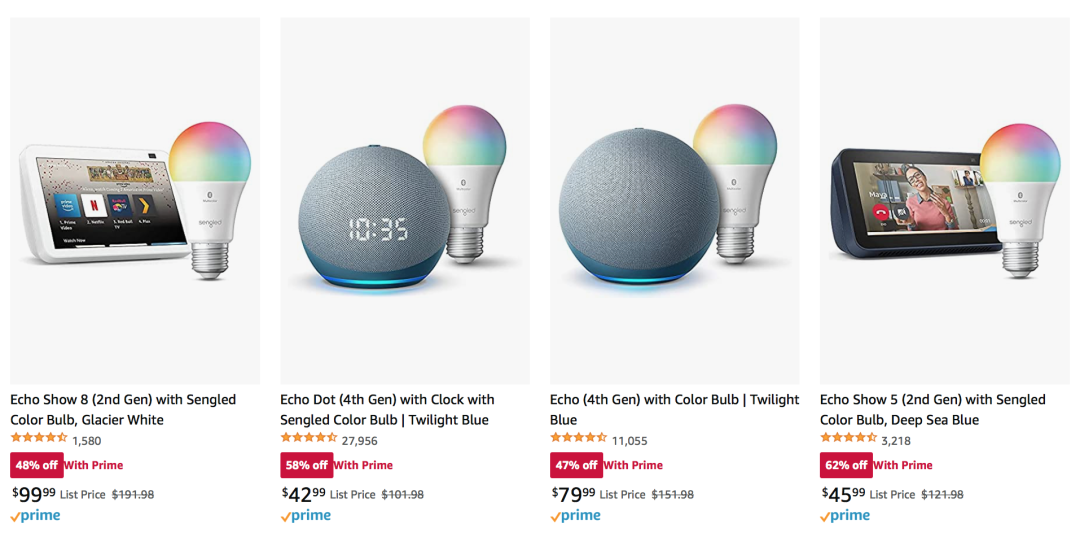Viewport: 1080px width, 542px height.
Task: Click star rating icons for Echo Show 8
Action: click(x=39, y=438)
